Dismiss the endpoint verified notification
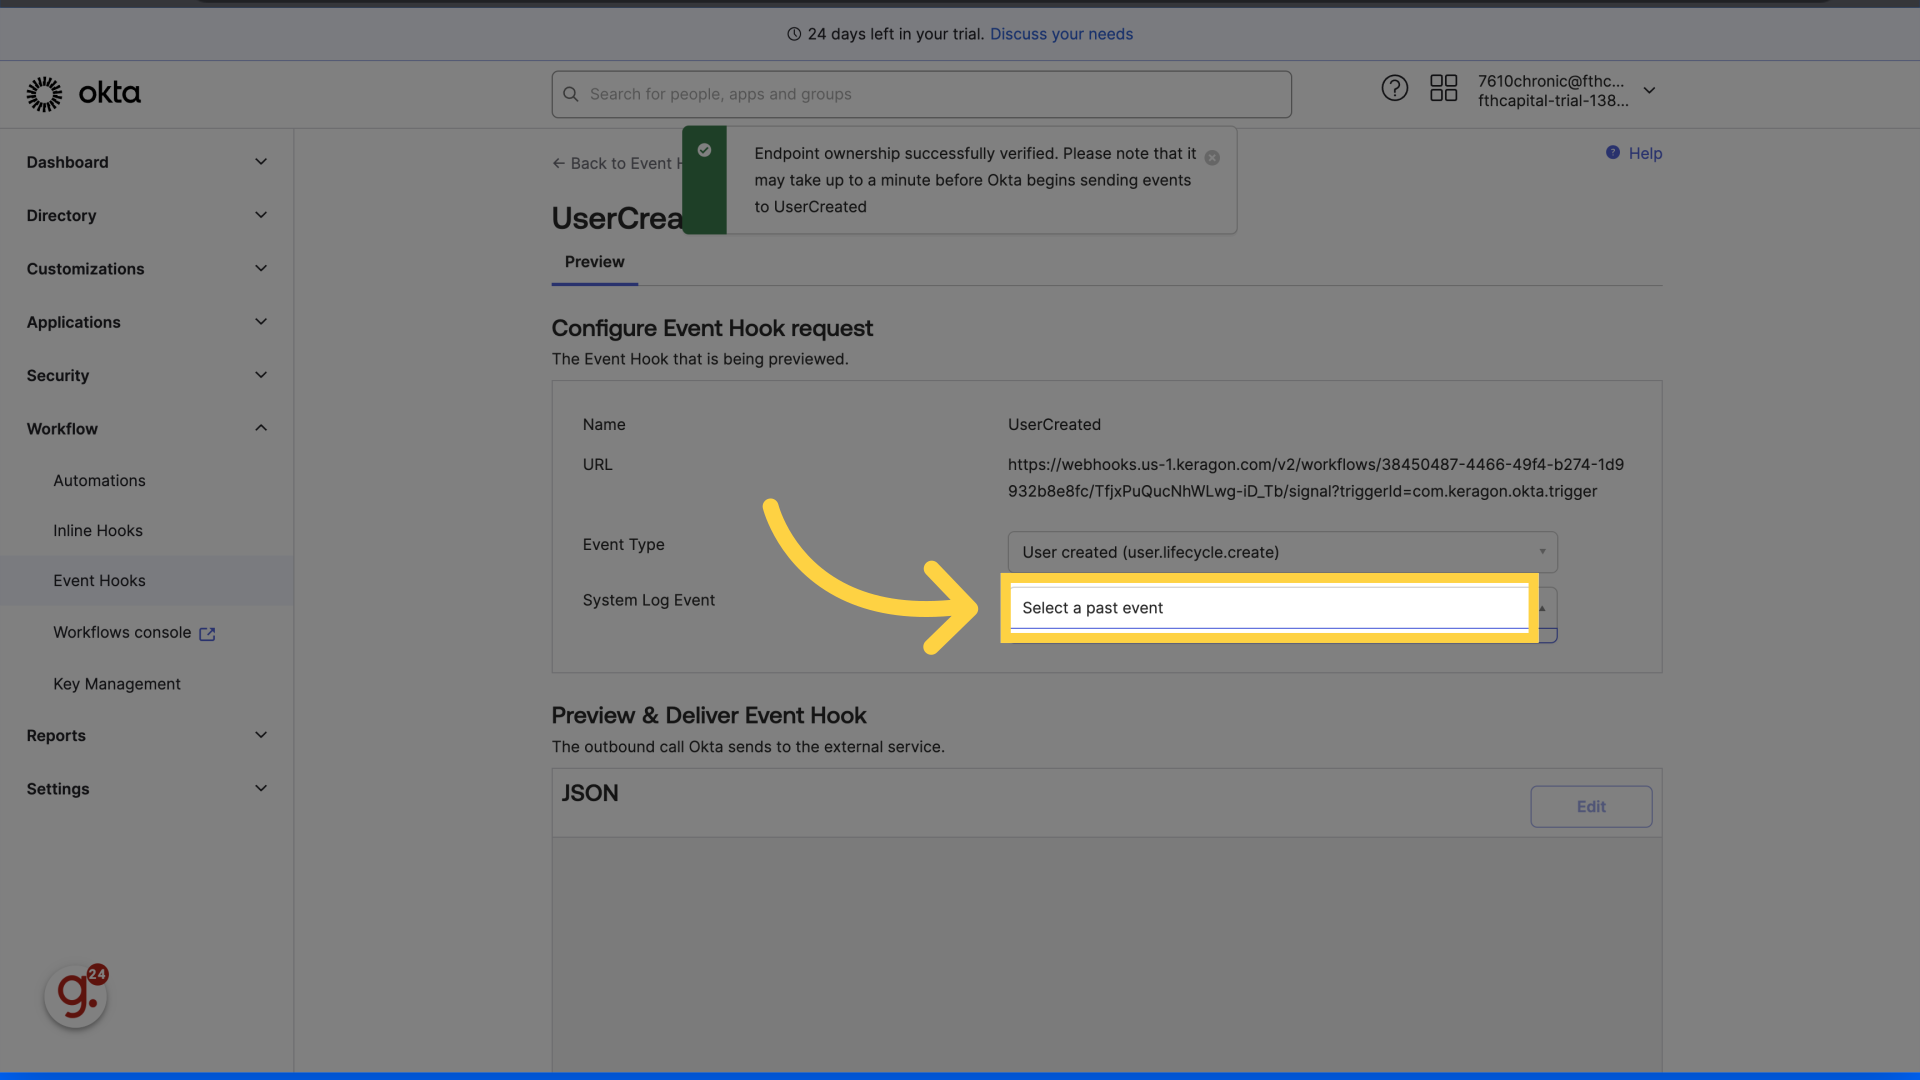This screenshot has width=1920, height=1080. pyautogui.click(x=1212, y=158)
